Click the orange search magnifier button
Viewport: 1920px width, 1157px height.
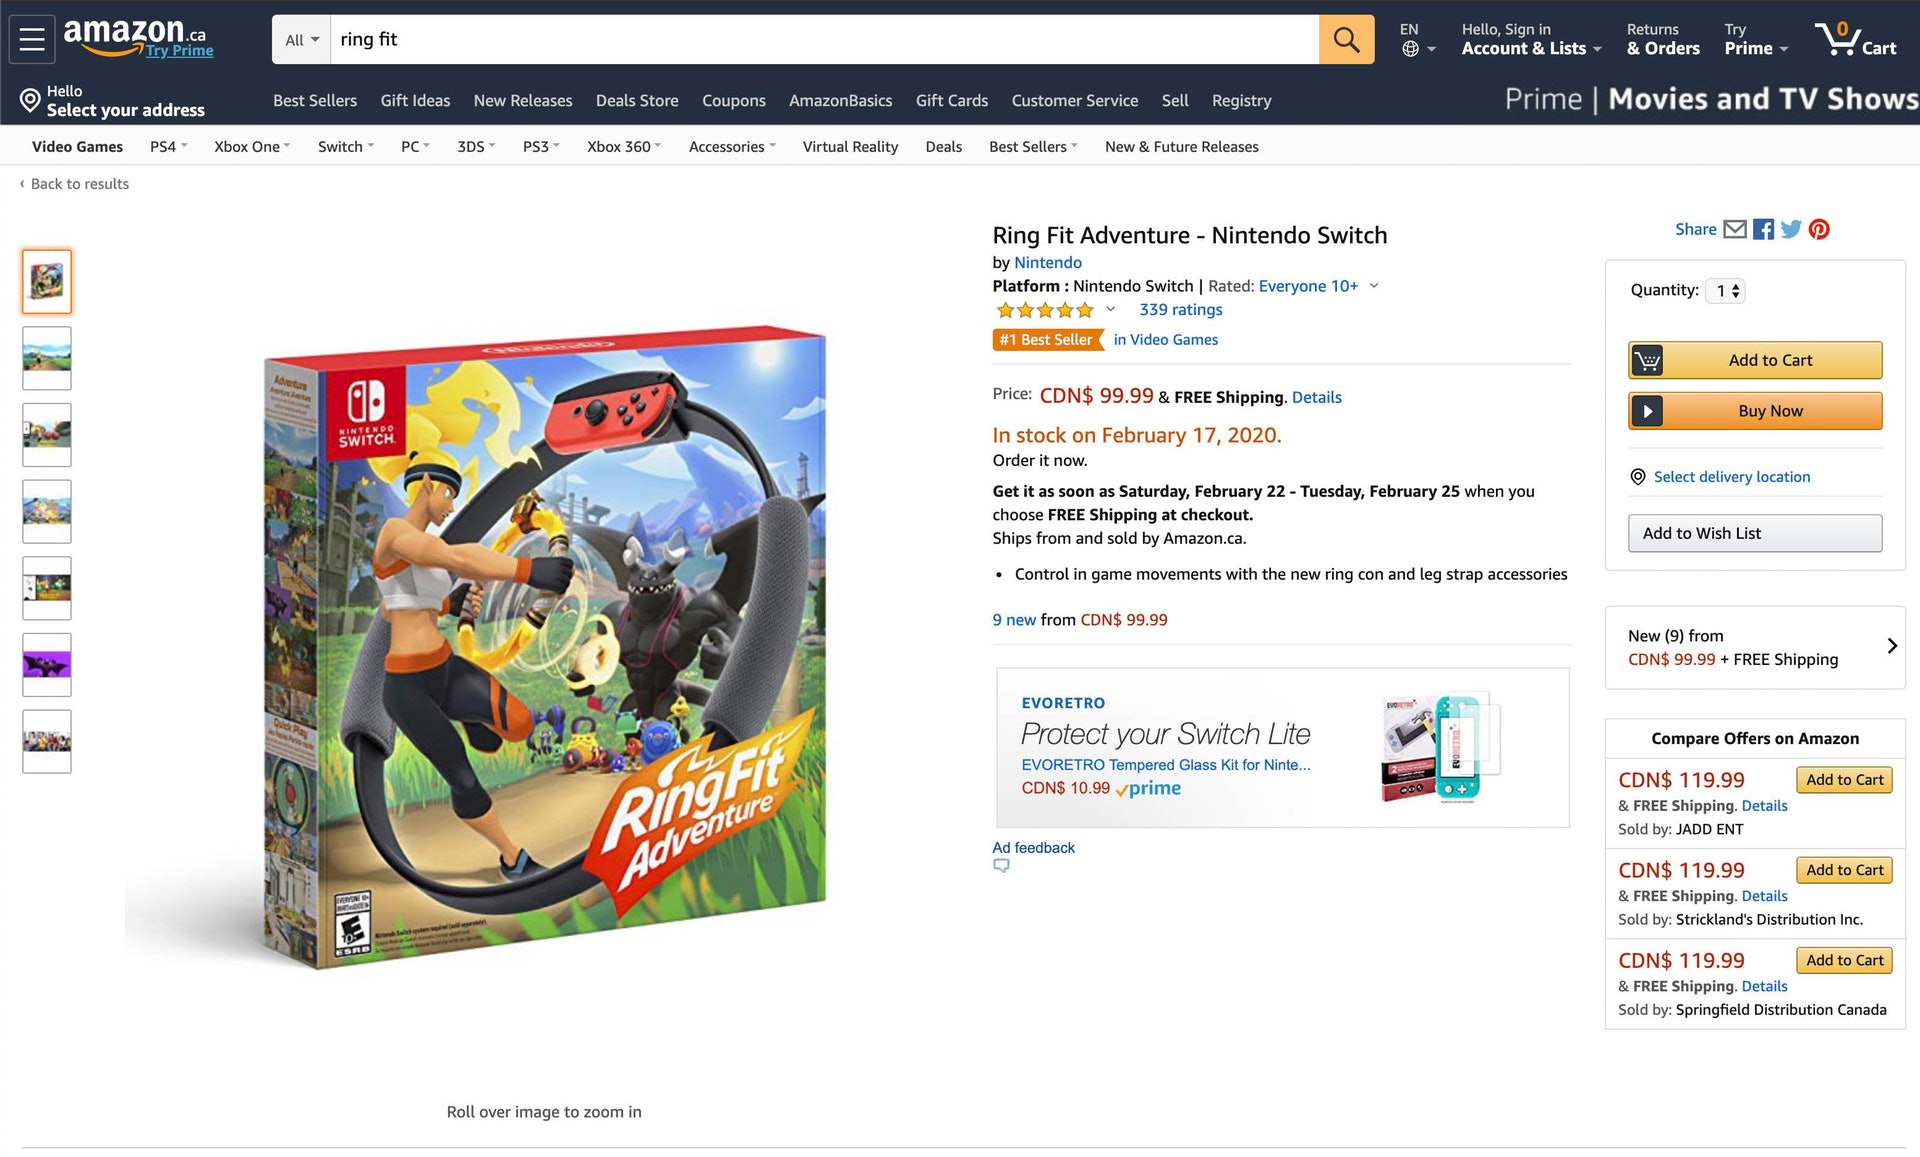point(1346,40)
